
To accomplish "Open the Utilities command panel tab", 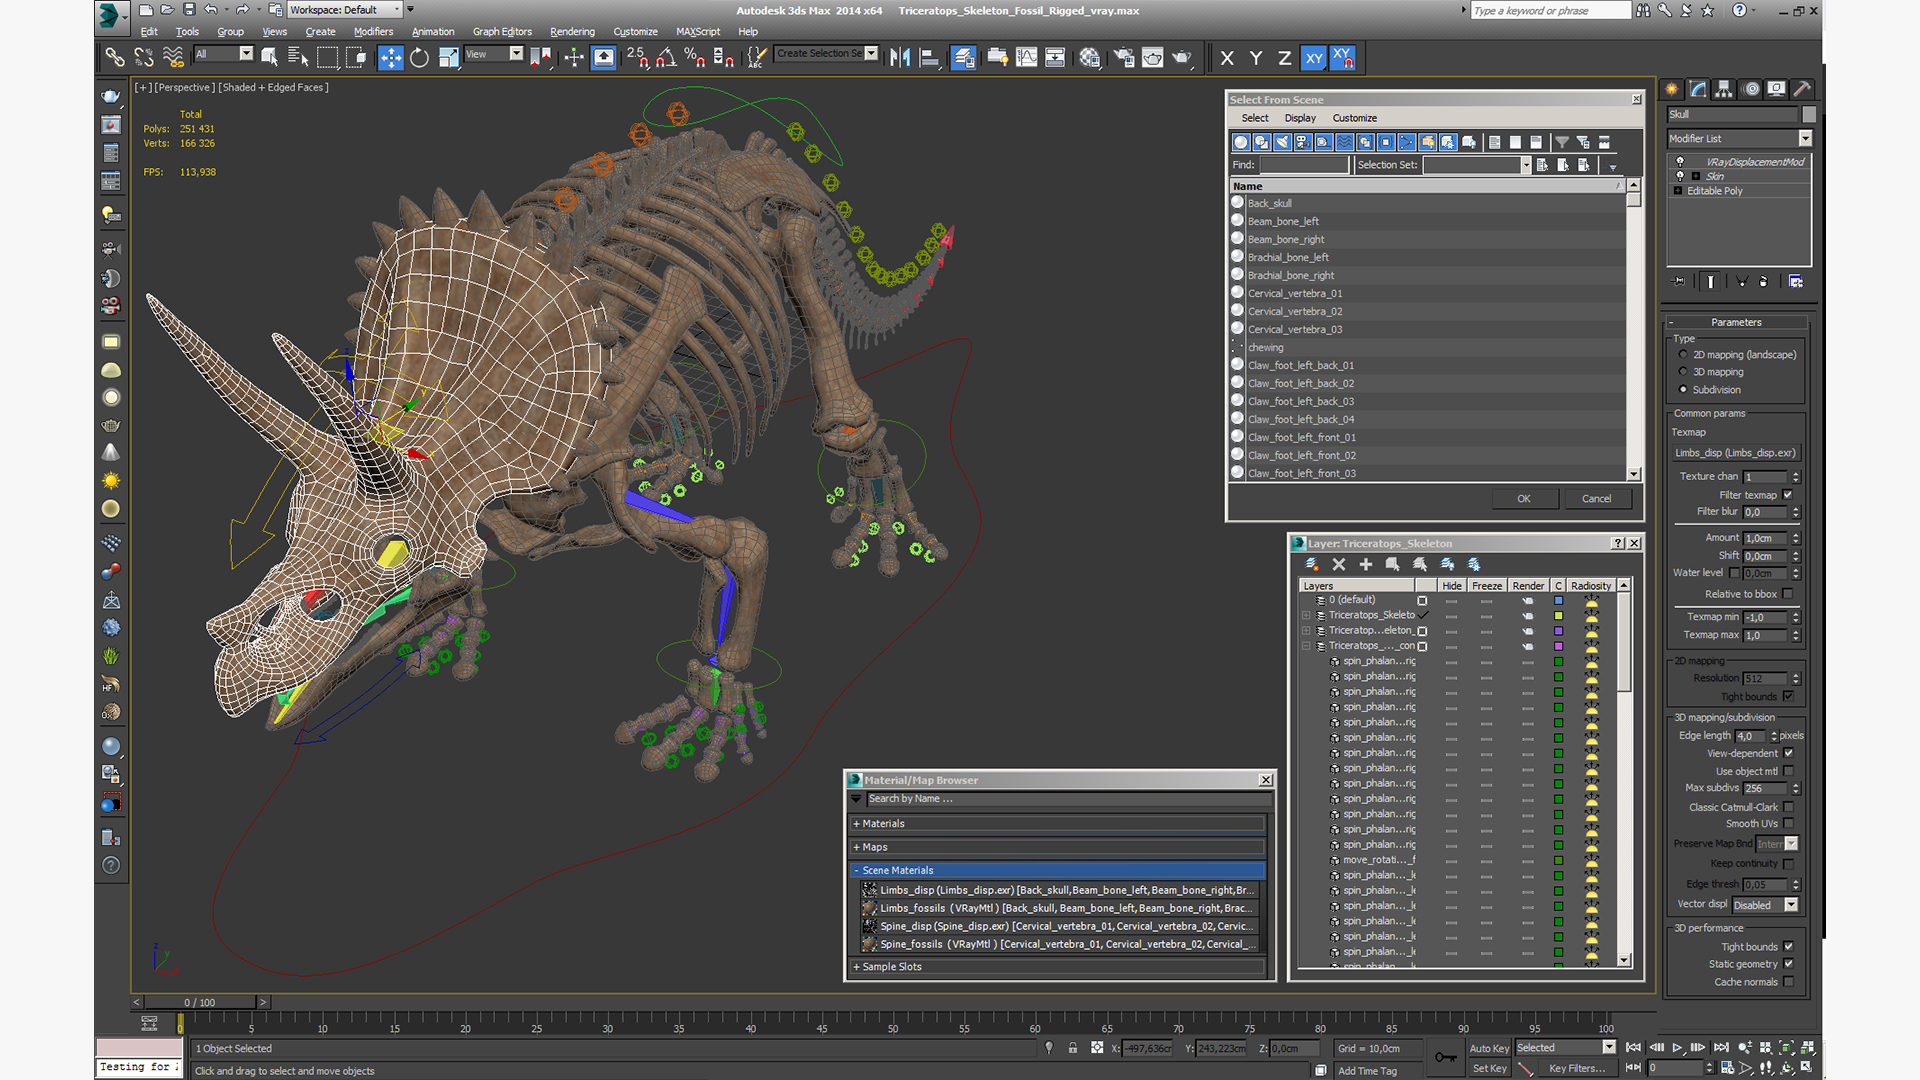I will [x=1802, y=89].
